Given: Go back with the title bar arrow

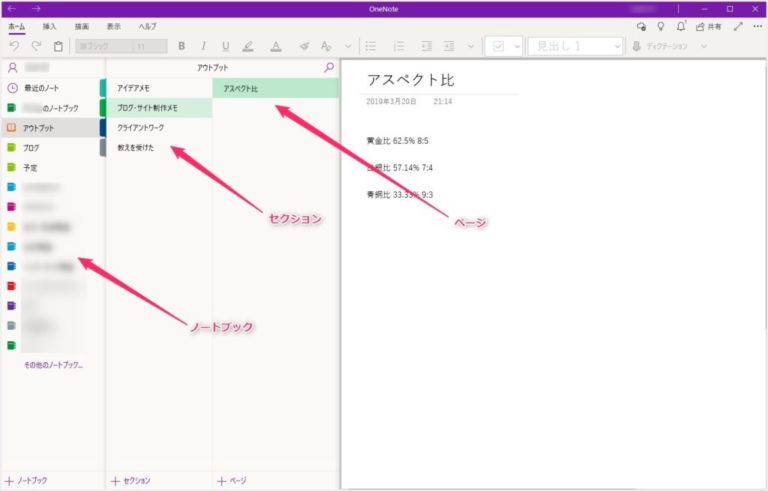Looking at the screenshot, I should coord(12,9).
